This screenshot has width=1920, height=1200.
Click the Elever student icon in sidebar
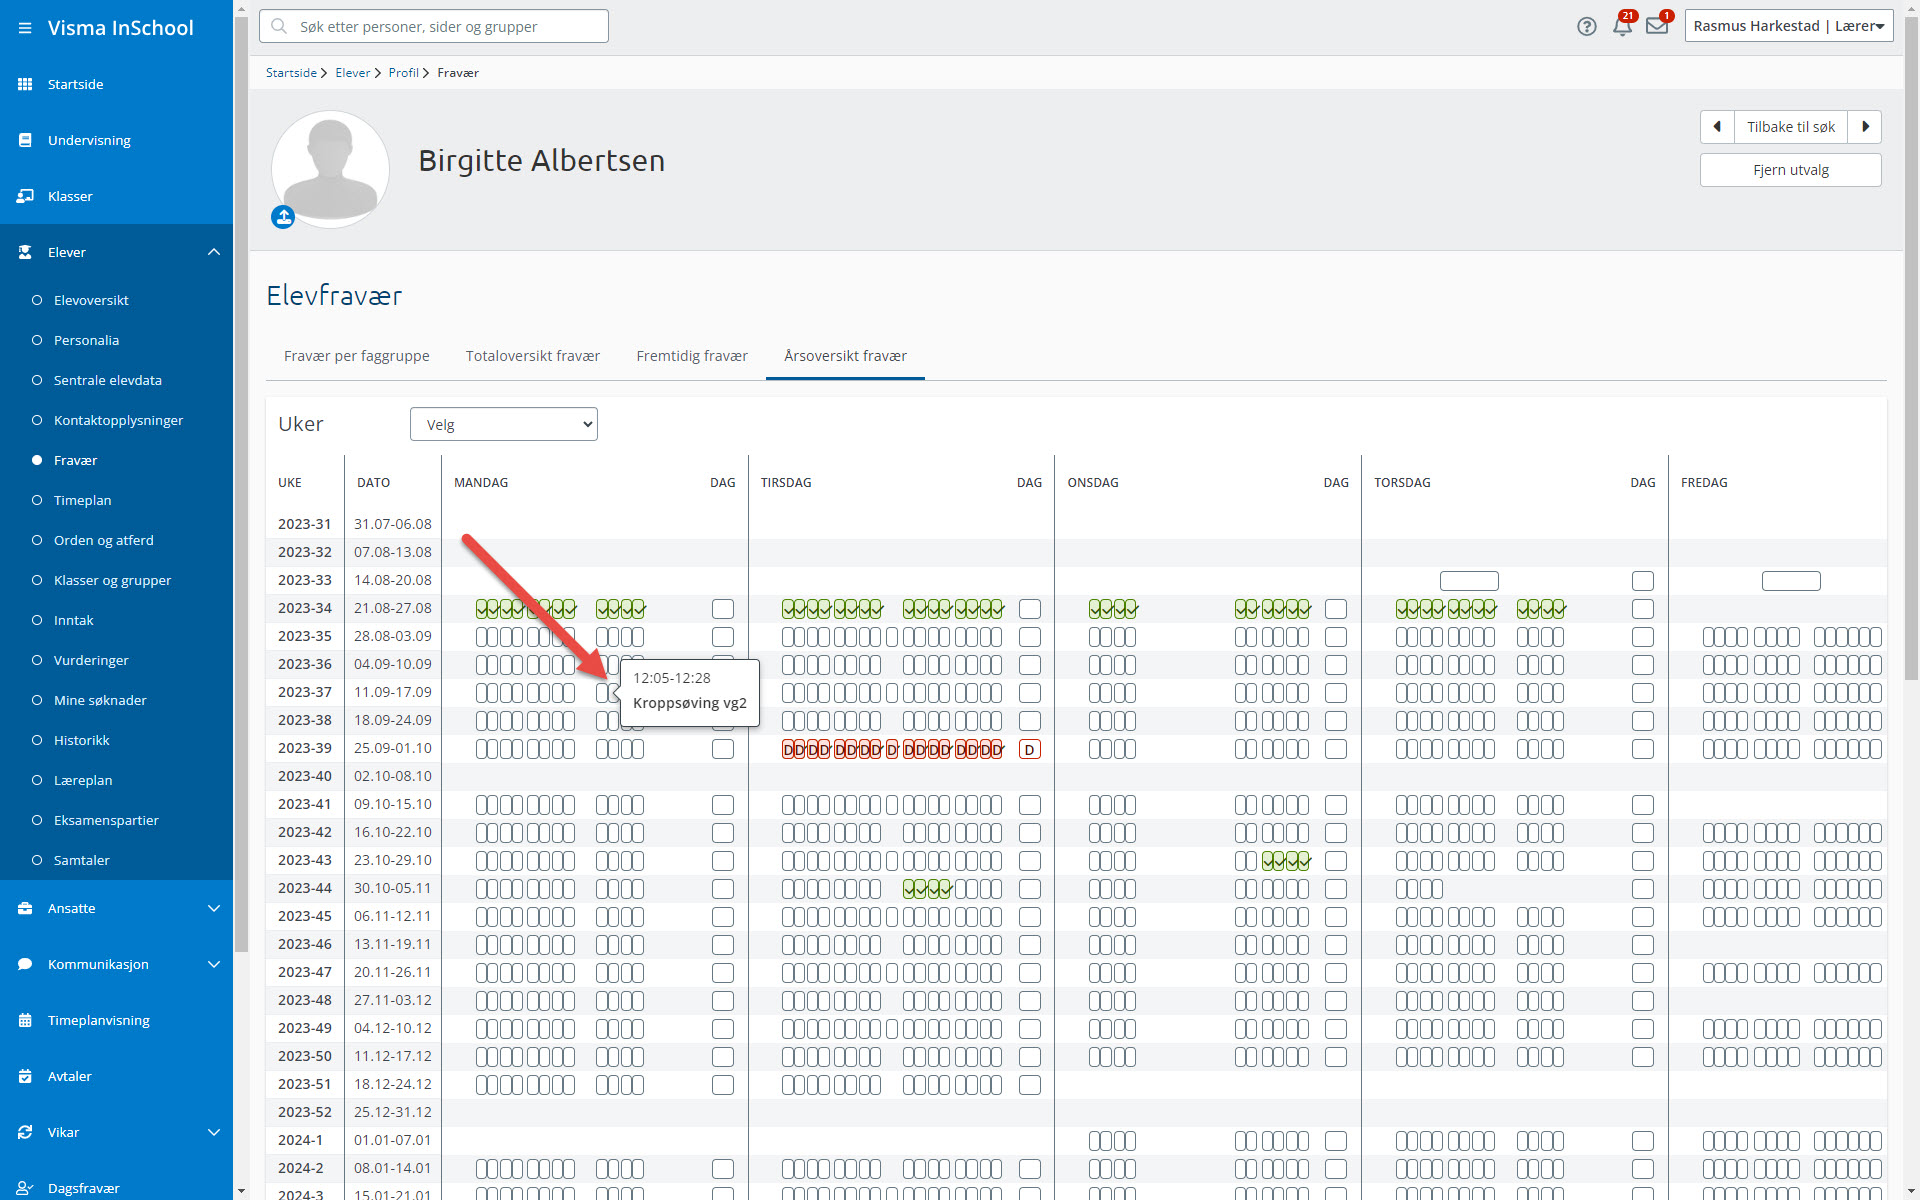point(25,252)
